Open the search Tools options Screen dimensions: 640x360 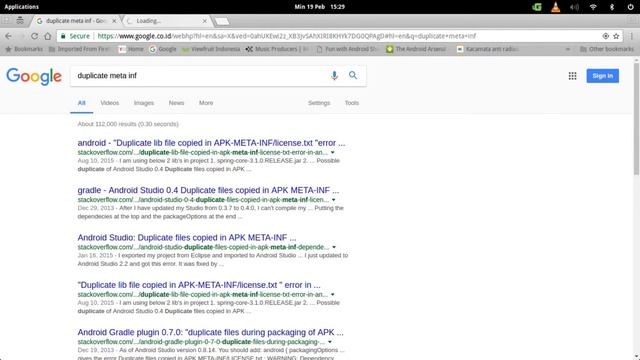[x=351, y=103]
